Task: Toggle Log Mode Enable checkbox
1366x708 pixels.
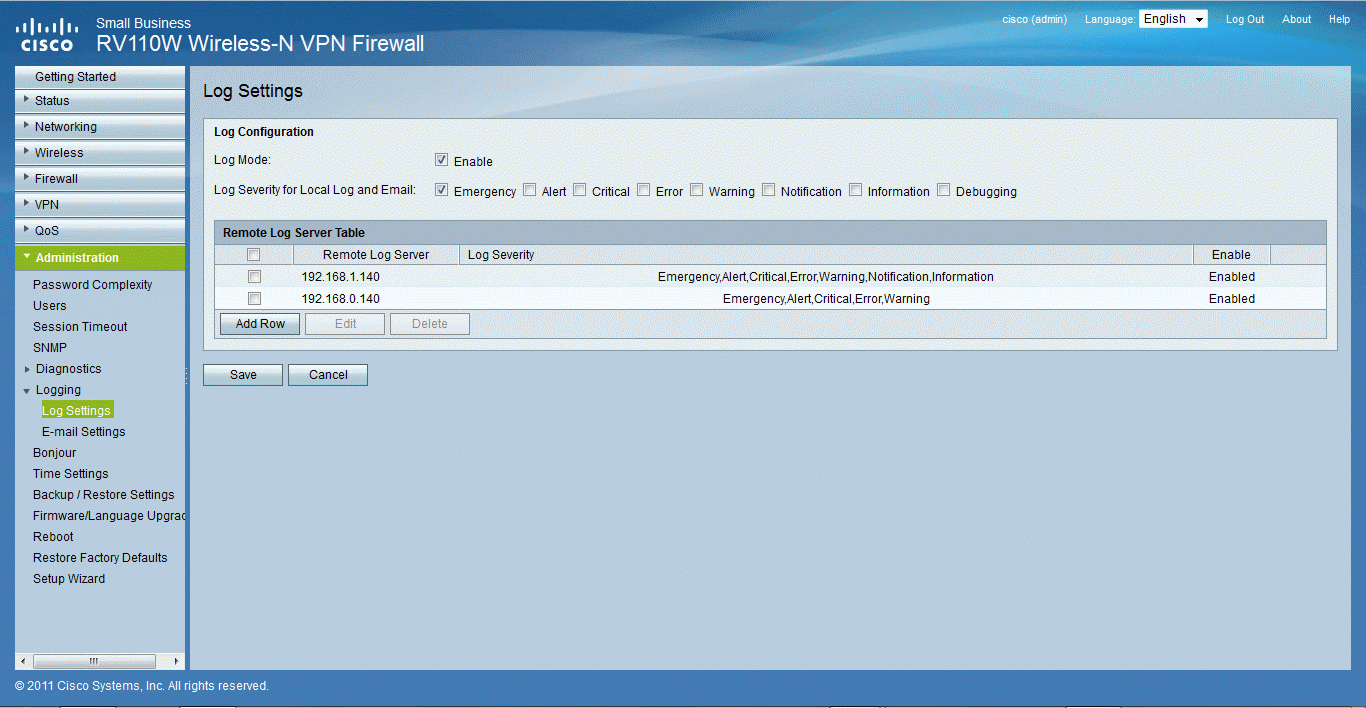Action: 441,160
